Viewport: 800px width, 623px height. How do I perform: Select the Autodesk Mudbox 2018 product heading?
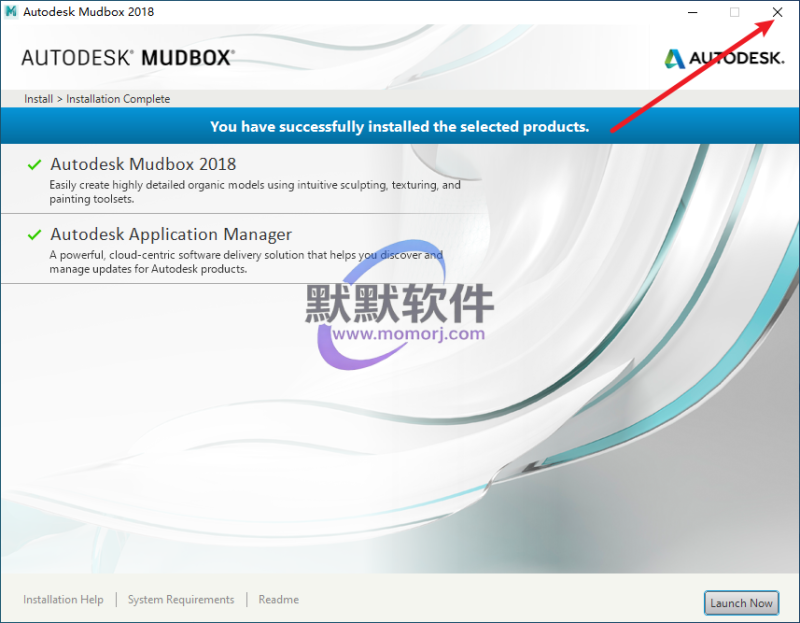(143, 164)
